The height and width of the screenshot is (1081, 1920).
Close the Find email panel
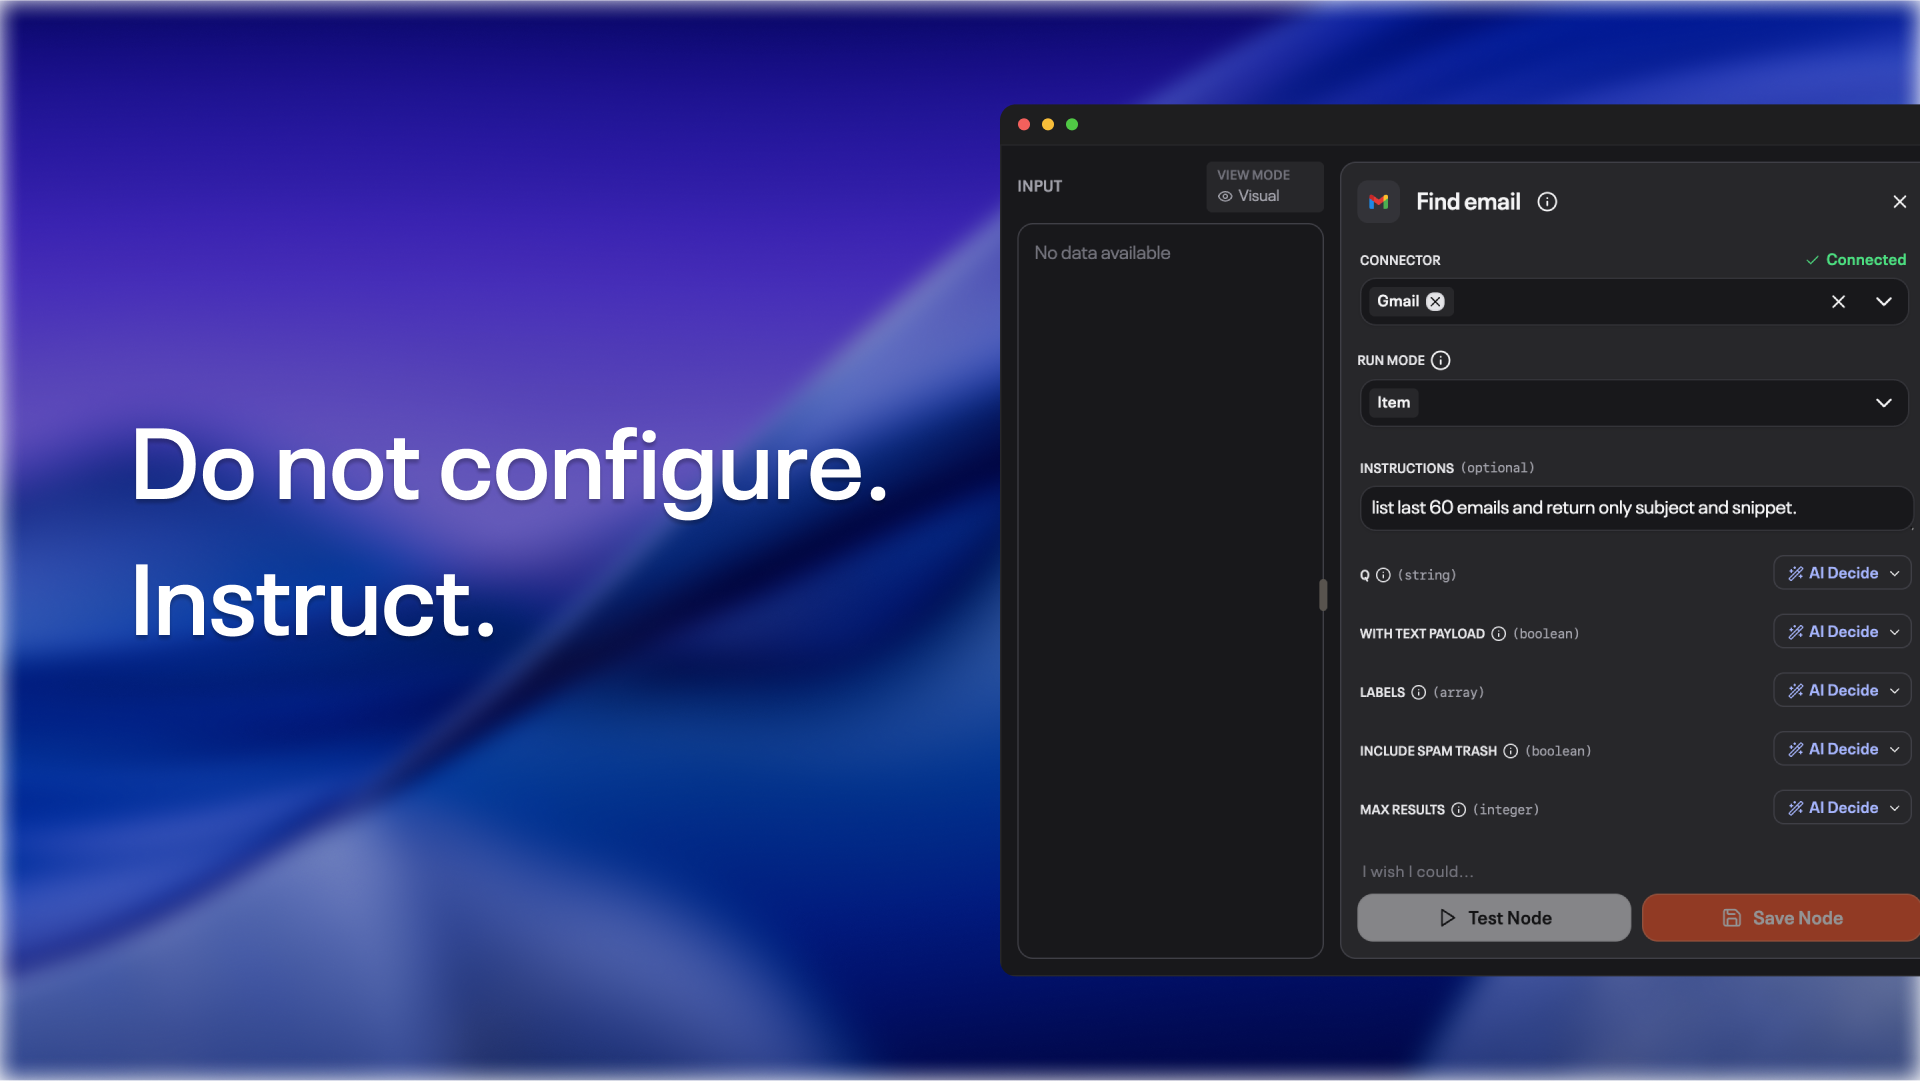(1899, 202)
